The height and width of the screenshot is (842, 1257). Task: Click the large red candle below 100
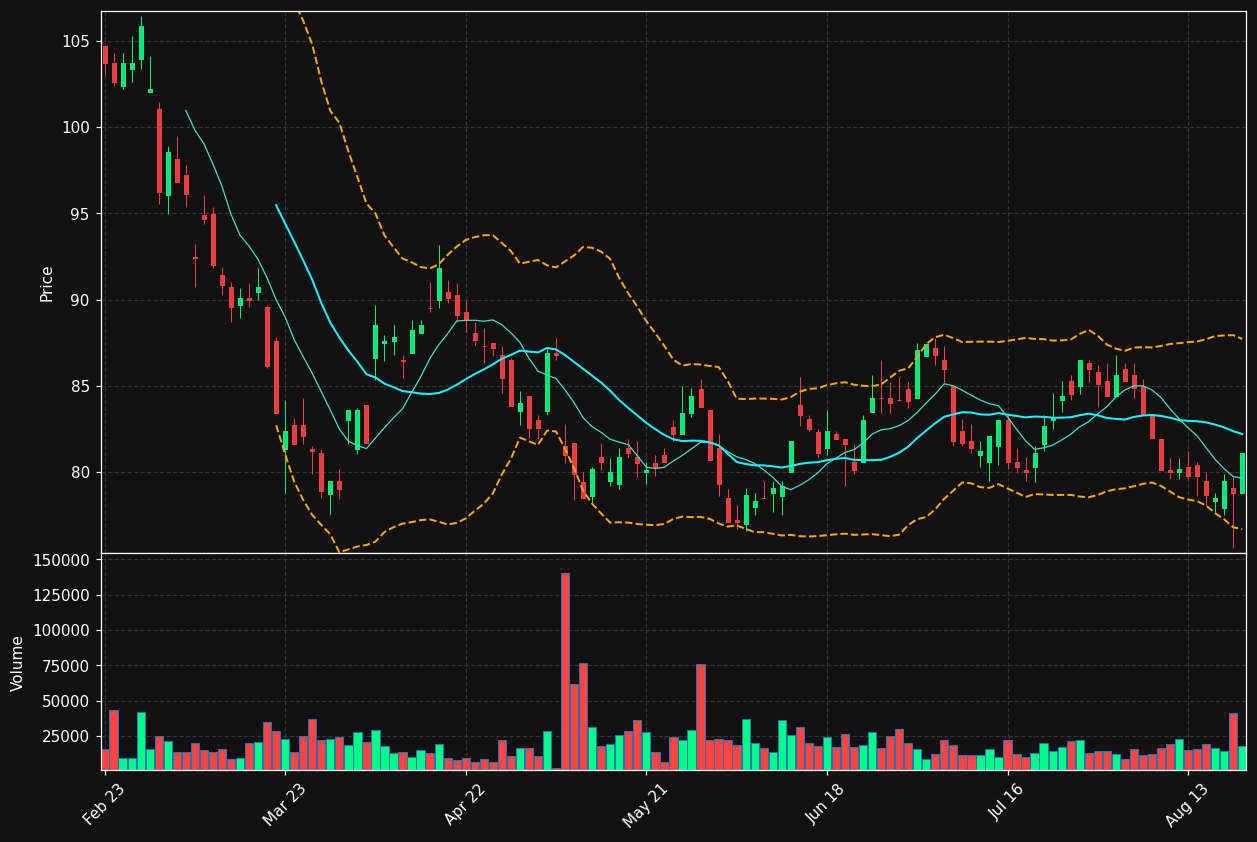[x=159, y=151]
